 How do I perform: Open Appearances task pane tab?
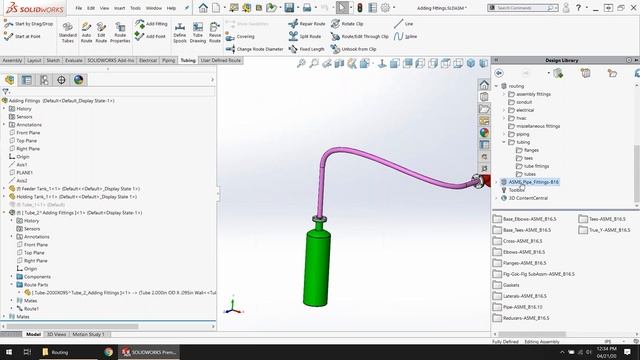[x=484, y=133]
